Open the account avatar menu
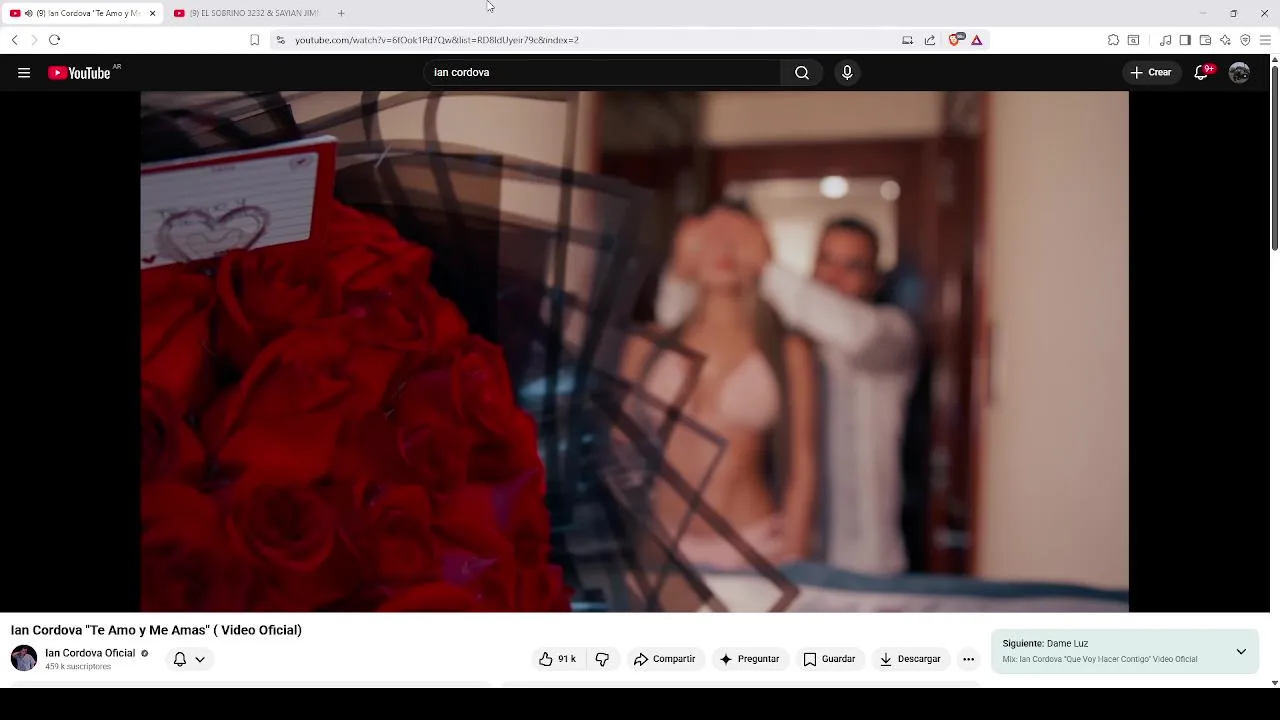 tap(1239, 72)
